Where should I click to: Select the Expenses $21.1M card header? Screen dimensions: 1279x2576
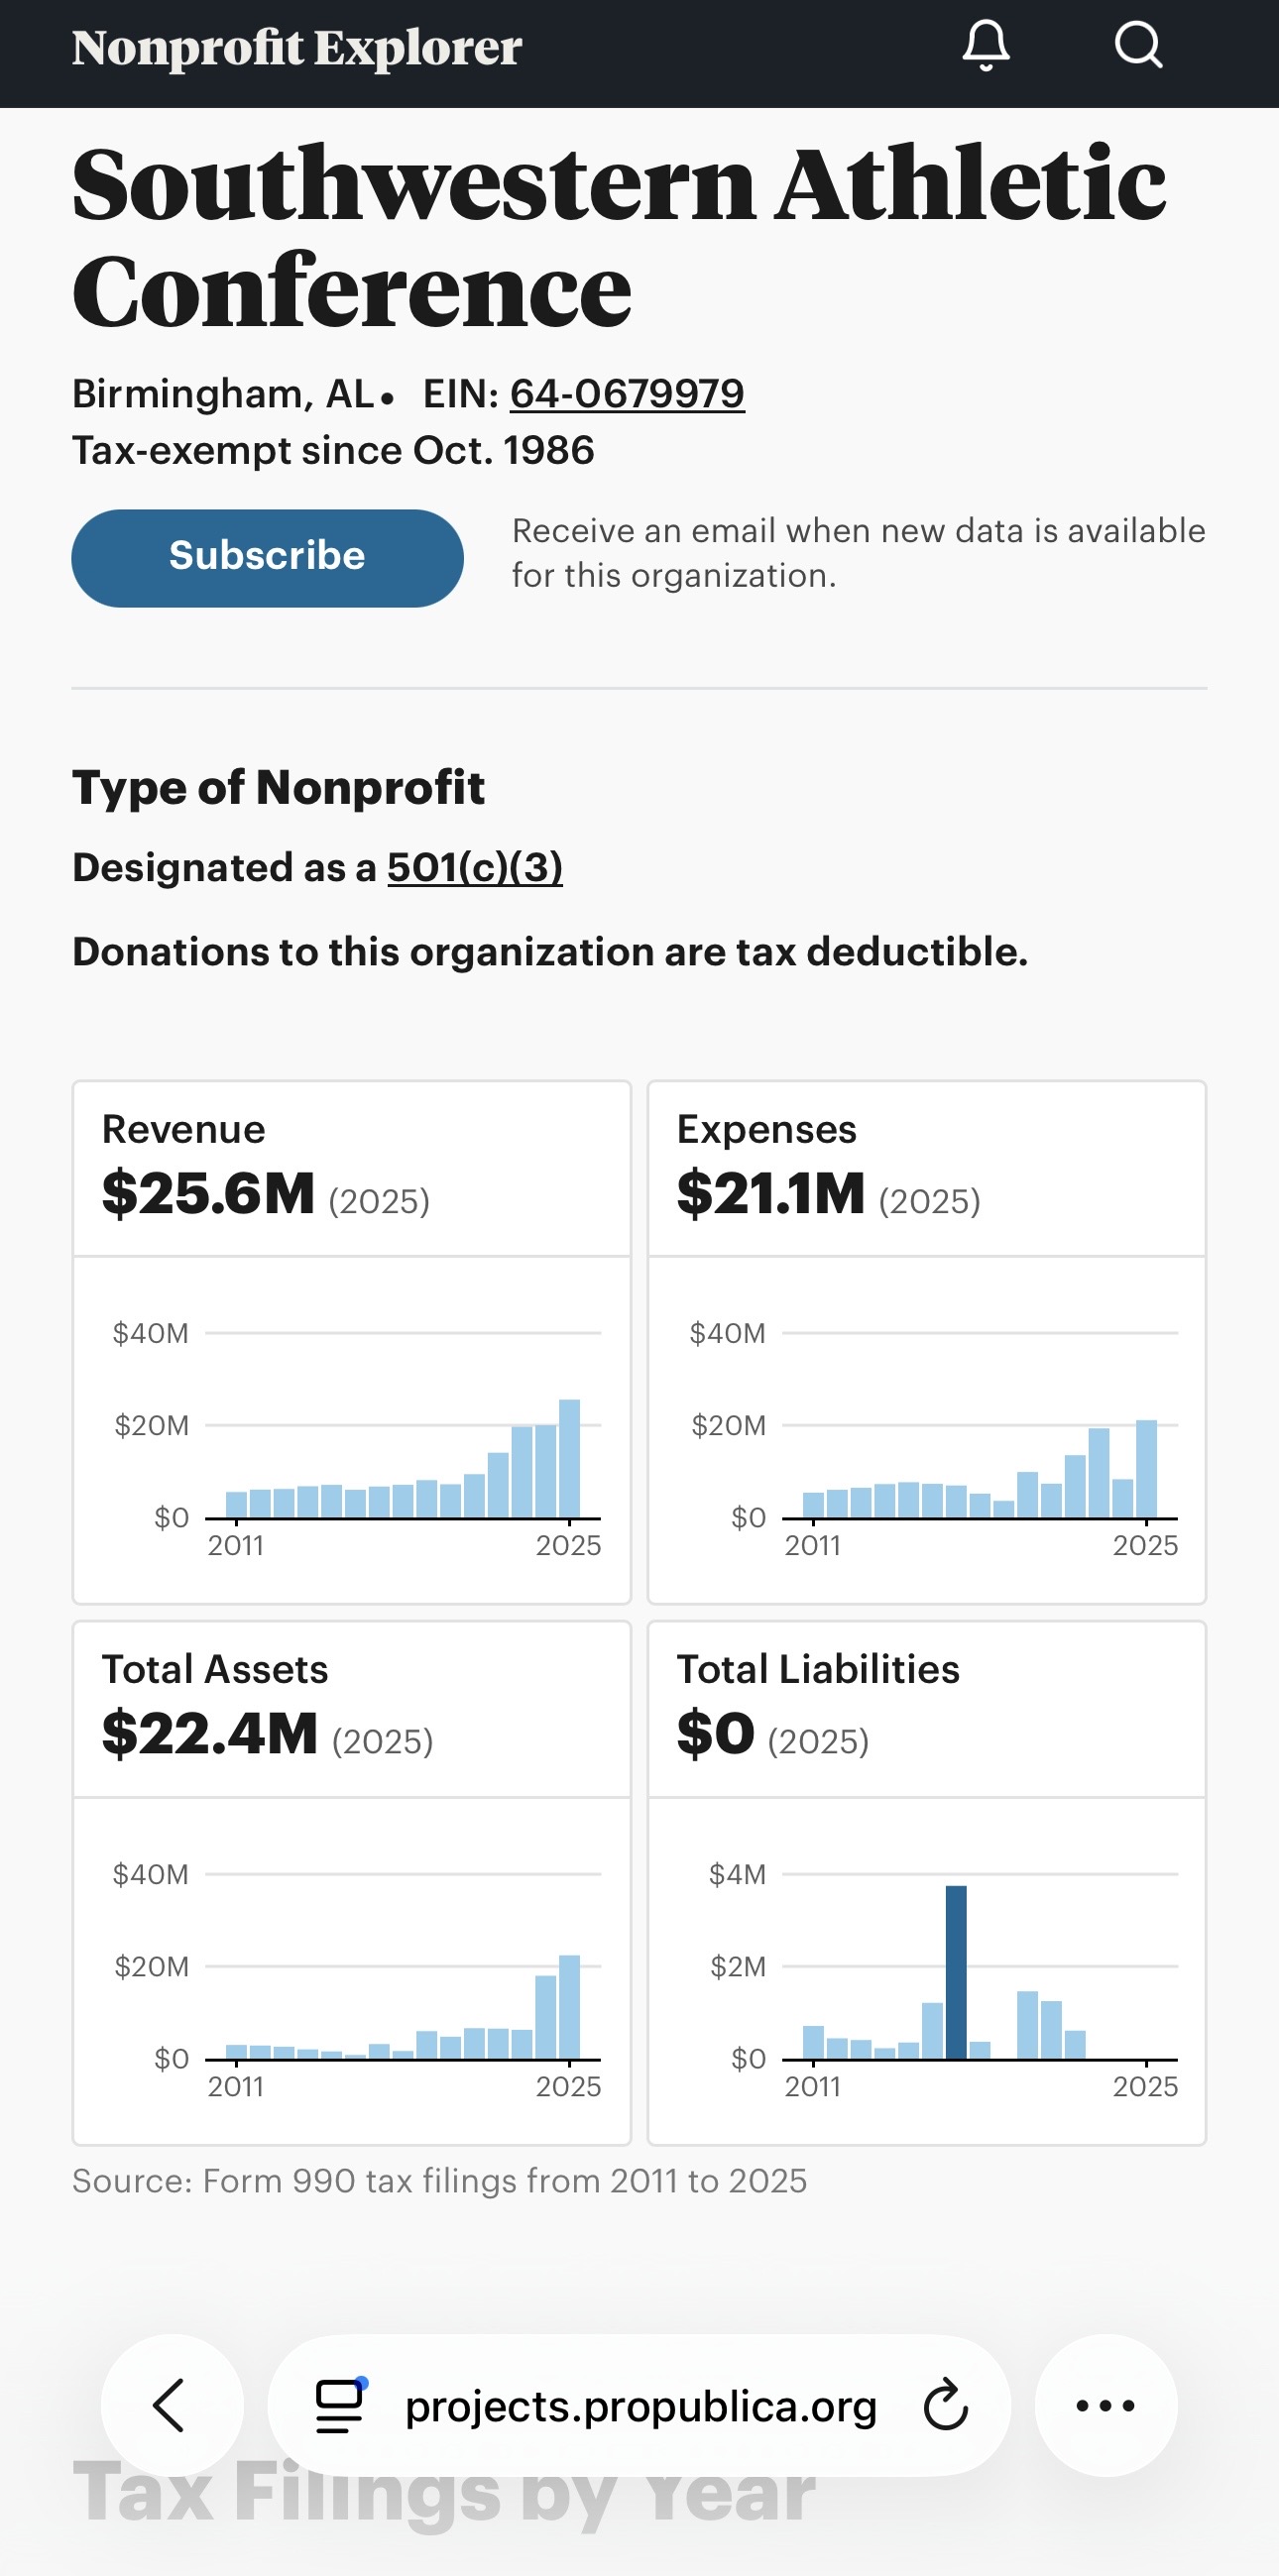(x=927, y=1168)
